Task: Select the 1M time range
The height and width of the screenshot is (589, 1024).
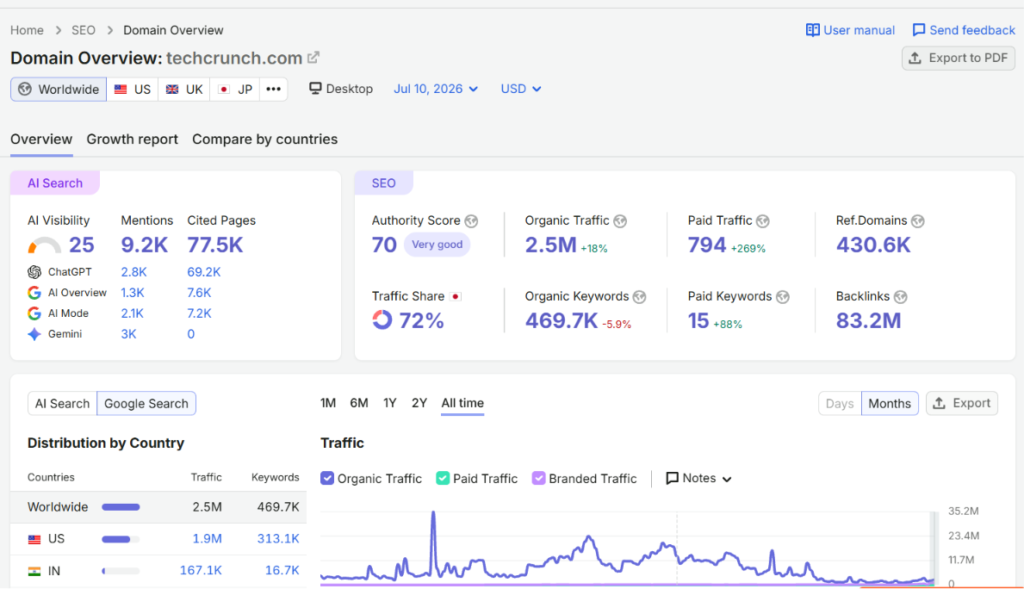Action: [x=328, y=403]
